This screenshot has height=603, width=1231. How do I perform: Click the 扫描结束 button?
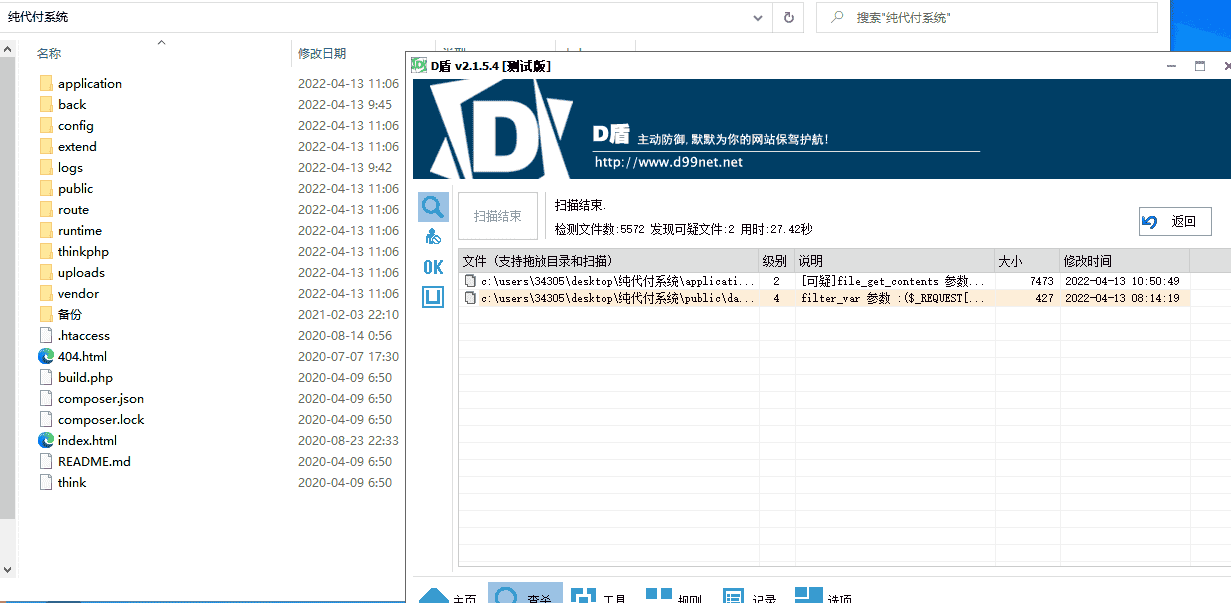coord(497,216)
